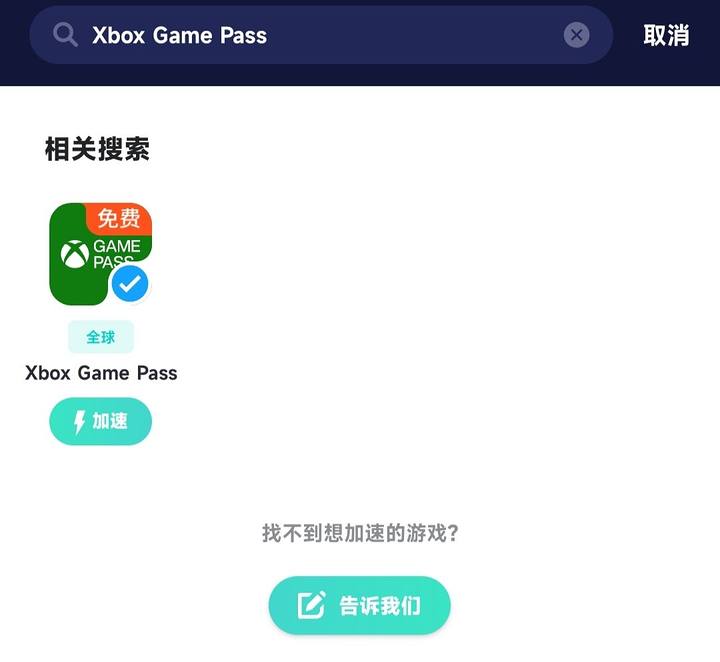Tap the GAME PASS text on app icon
720x662 pixels.
[117, 254]
